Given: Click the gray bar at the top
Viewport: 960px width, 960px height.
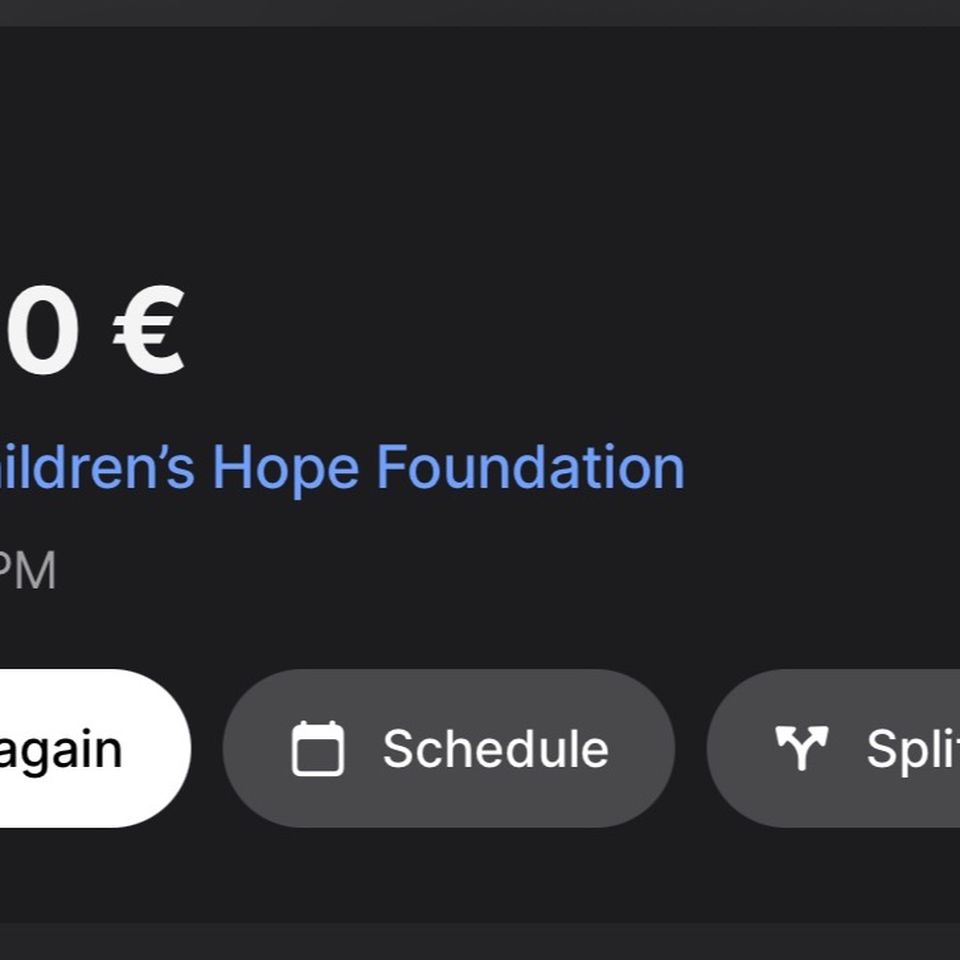Looking at the screenshot, I should [x=480, y=13].
